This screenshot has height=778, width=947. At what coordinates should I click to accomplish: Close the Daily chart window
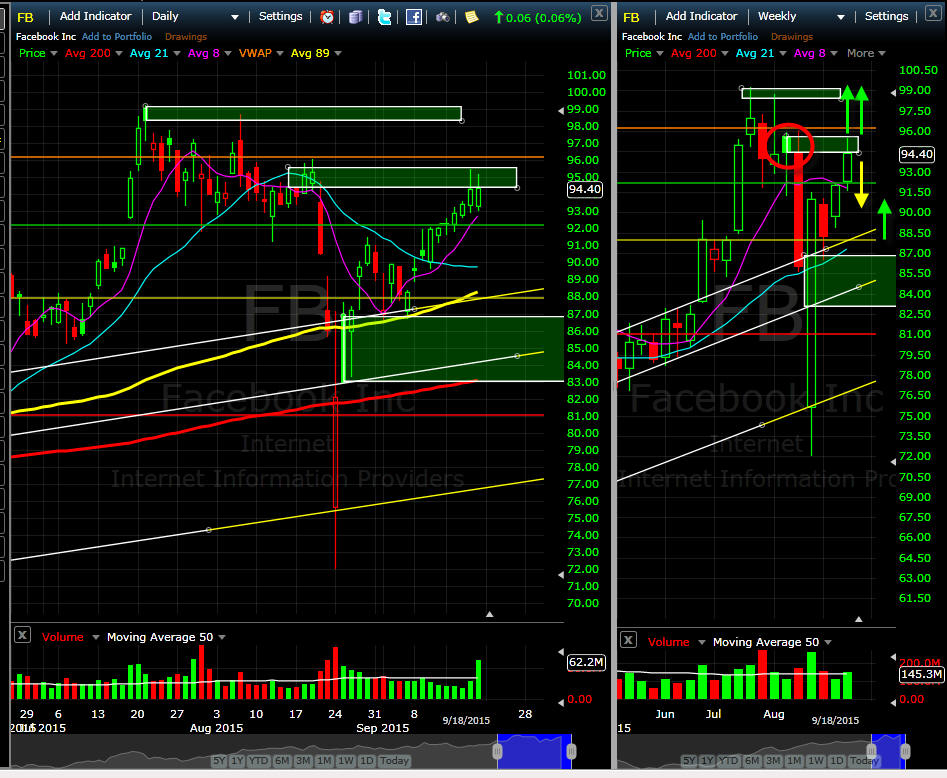pos(599,13)
